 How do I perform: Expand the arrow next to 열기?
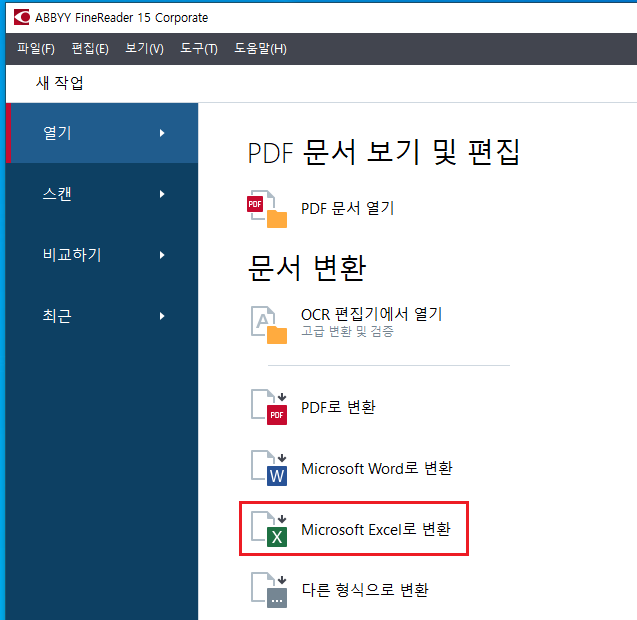point(162,133)
